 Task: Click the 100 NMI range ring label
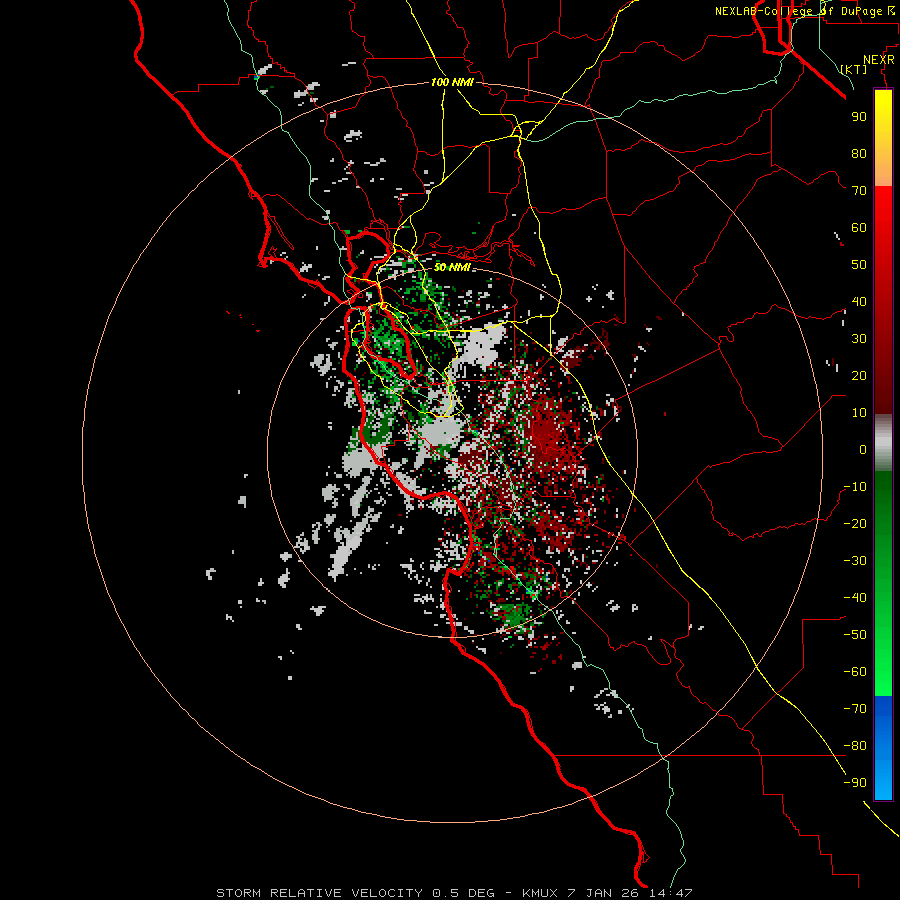point(452,82)
